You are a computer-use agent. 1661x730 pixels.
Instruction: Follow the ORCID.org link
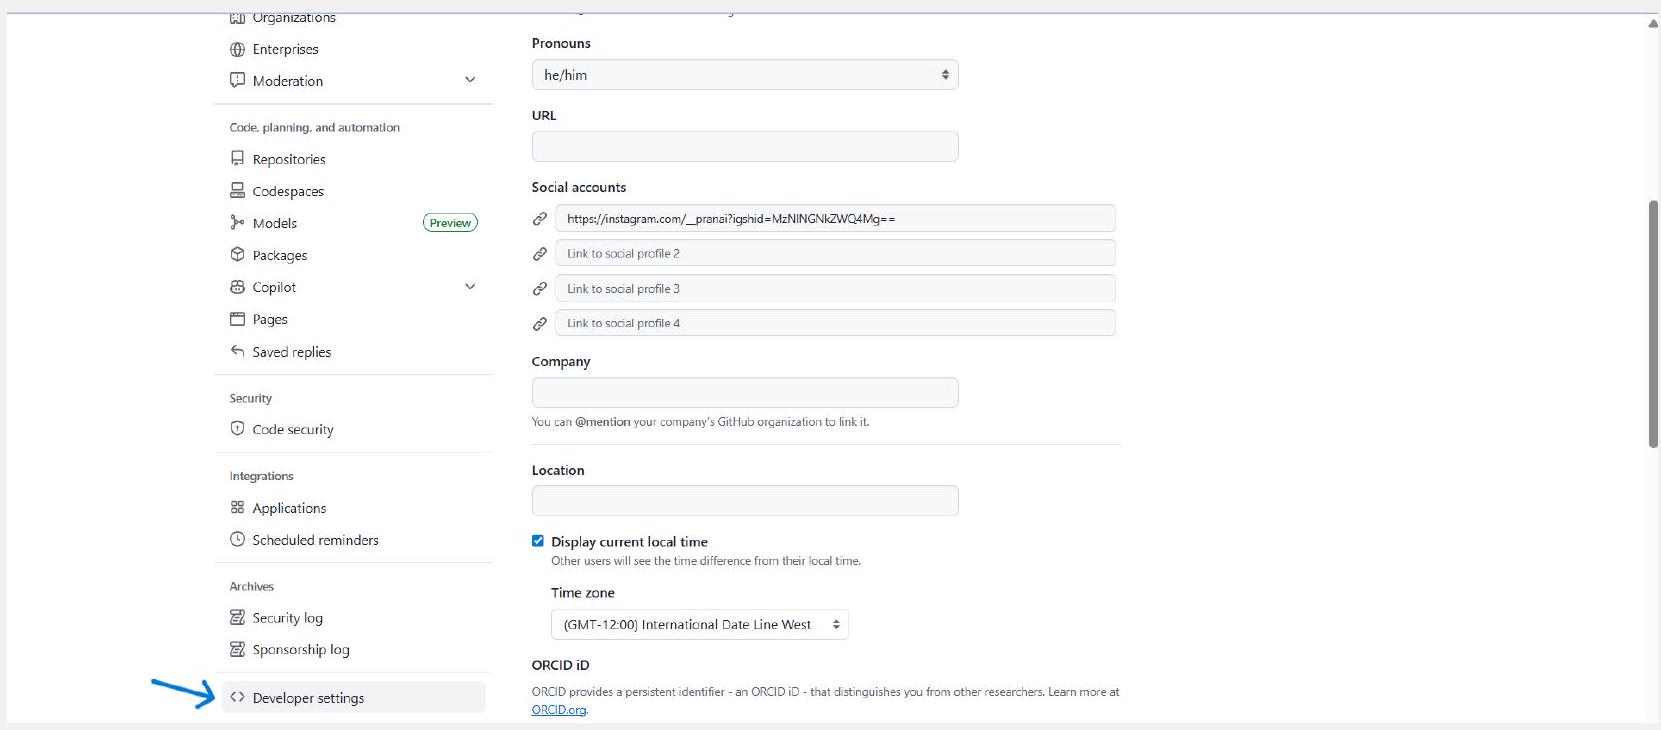pyautogui.click(x=559, y=710)
